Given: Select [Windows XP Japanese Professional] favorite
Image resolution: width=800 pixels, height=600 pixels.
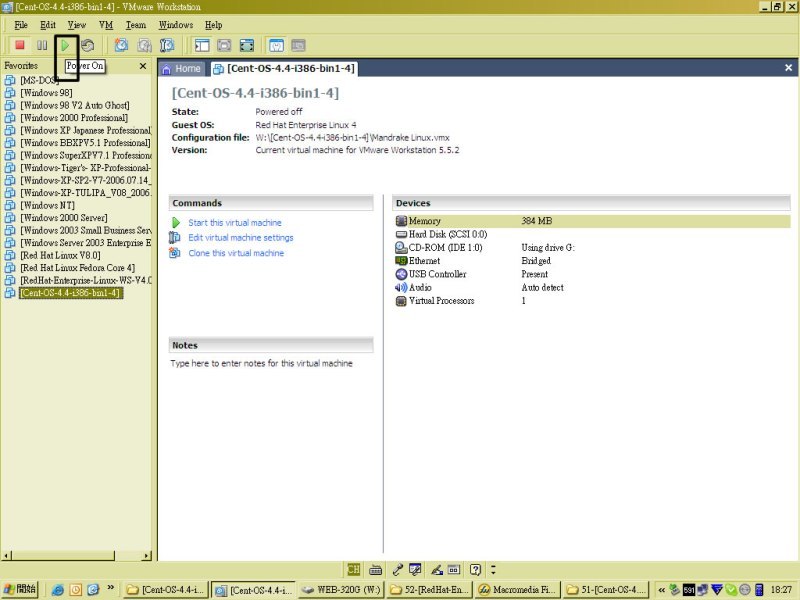Looking at the screenshot, I should [85, 131].
